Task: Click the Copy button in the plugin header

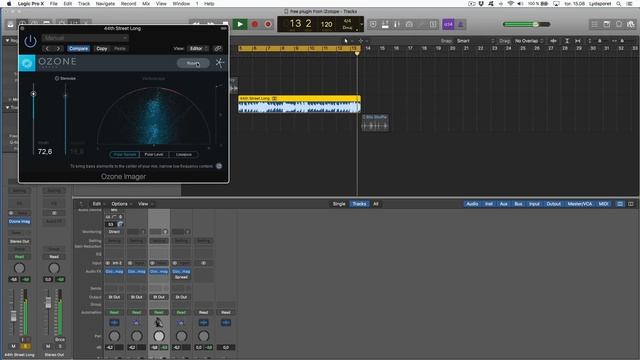Action: 102,49
